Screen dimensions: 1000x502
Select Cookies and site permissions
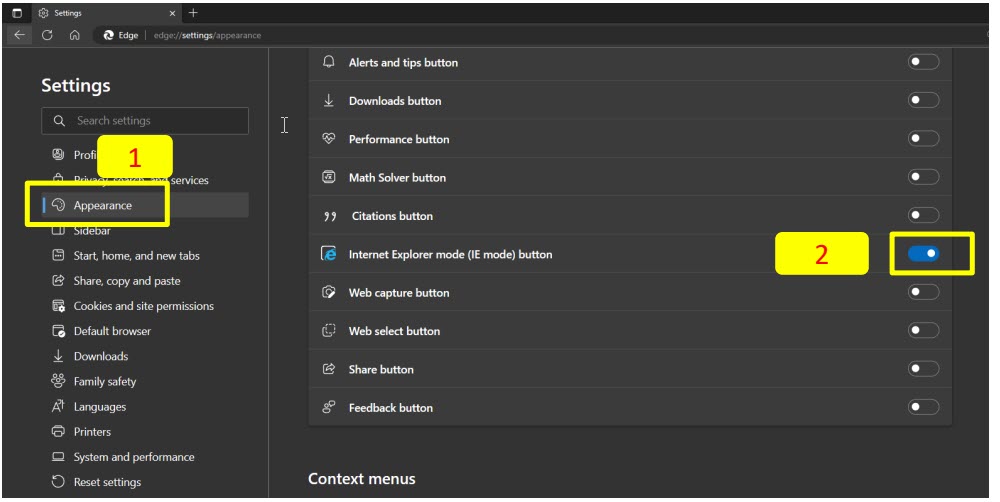click(x=143, y=306)
